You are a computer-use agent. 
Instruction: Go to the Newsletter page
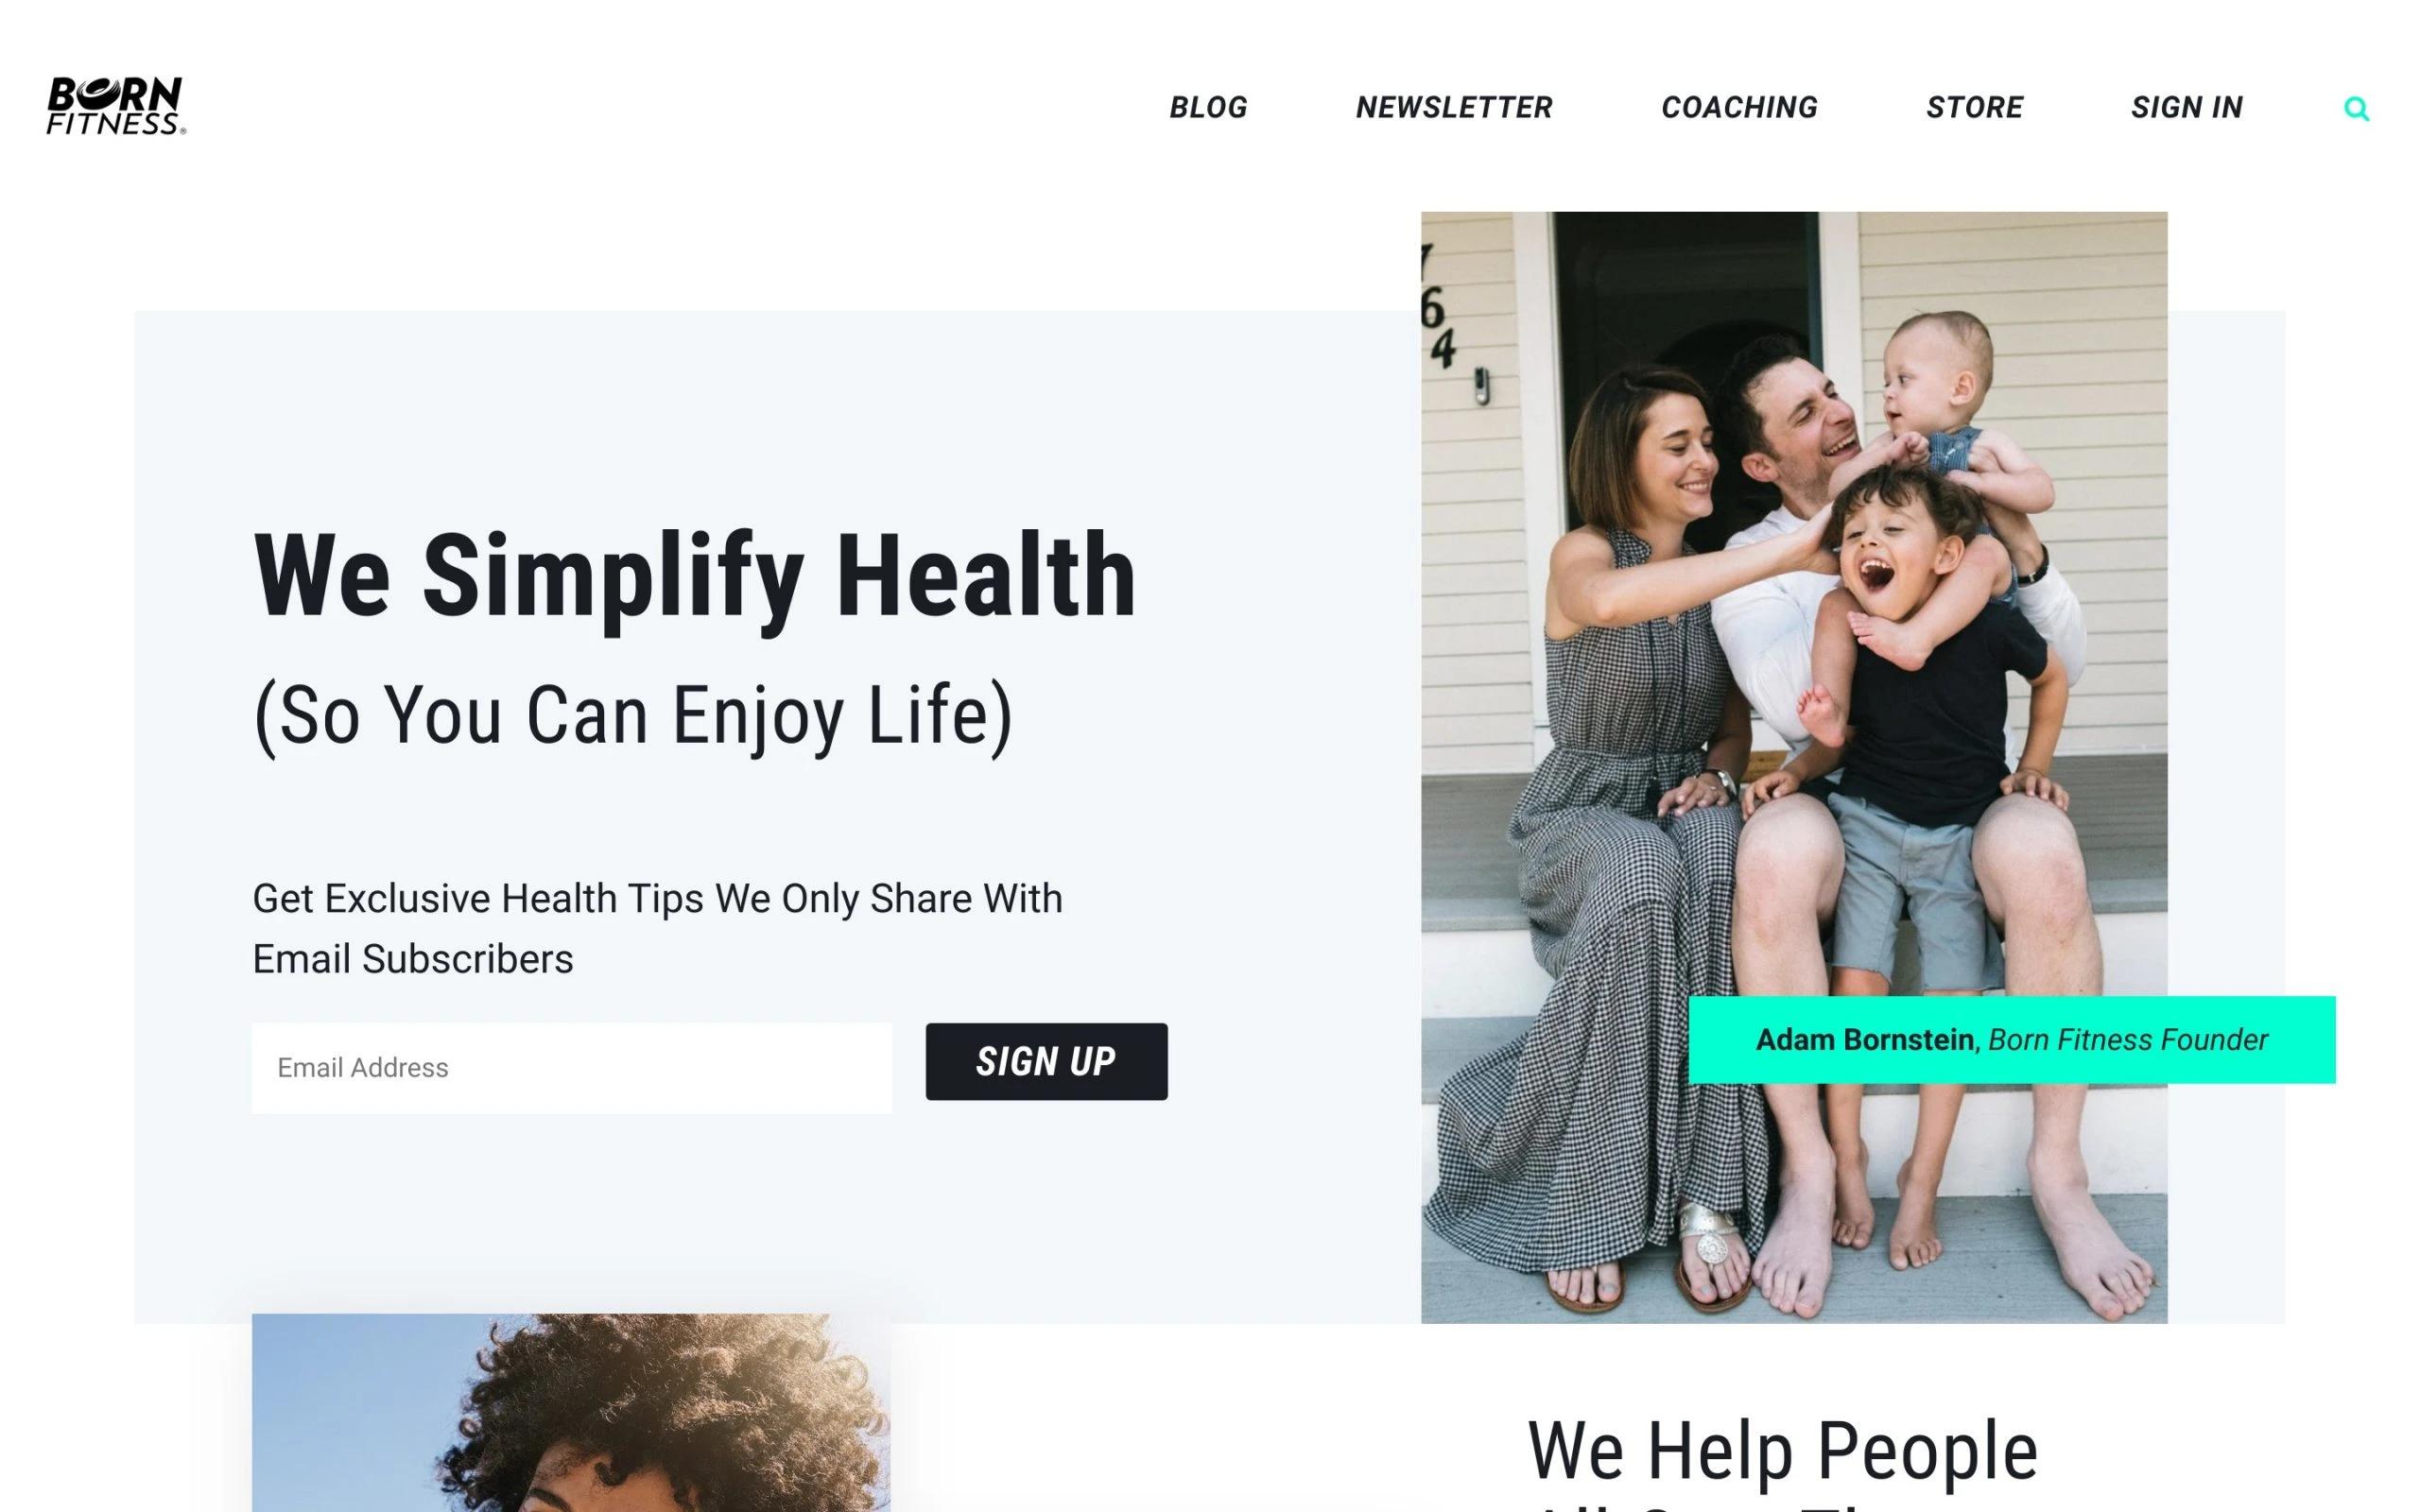coord(1454,107)
